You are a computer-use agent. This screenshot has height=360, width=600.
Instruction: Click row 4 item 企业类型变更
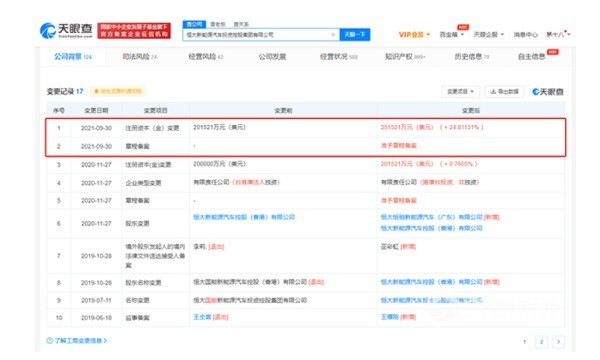coord(143,183)
